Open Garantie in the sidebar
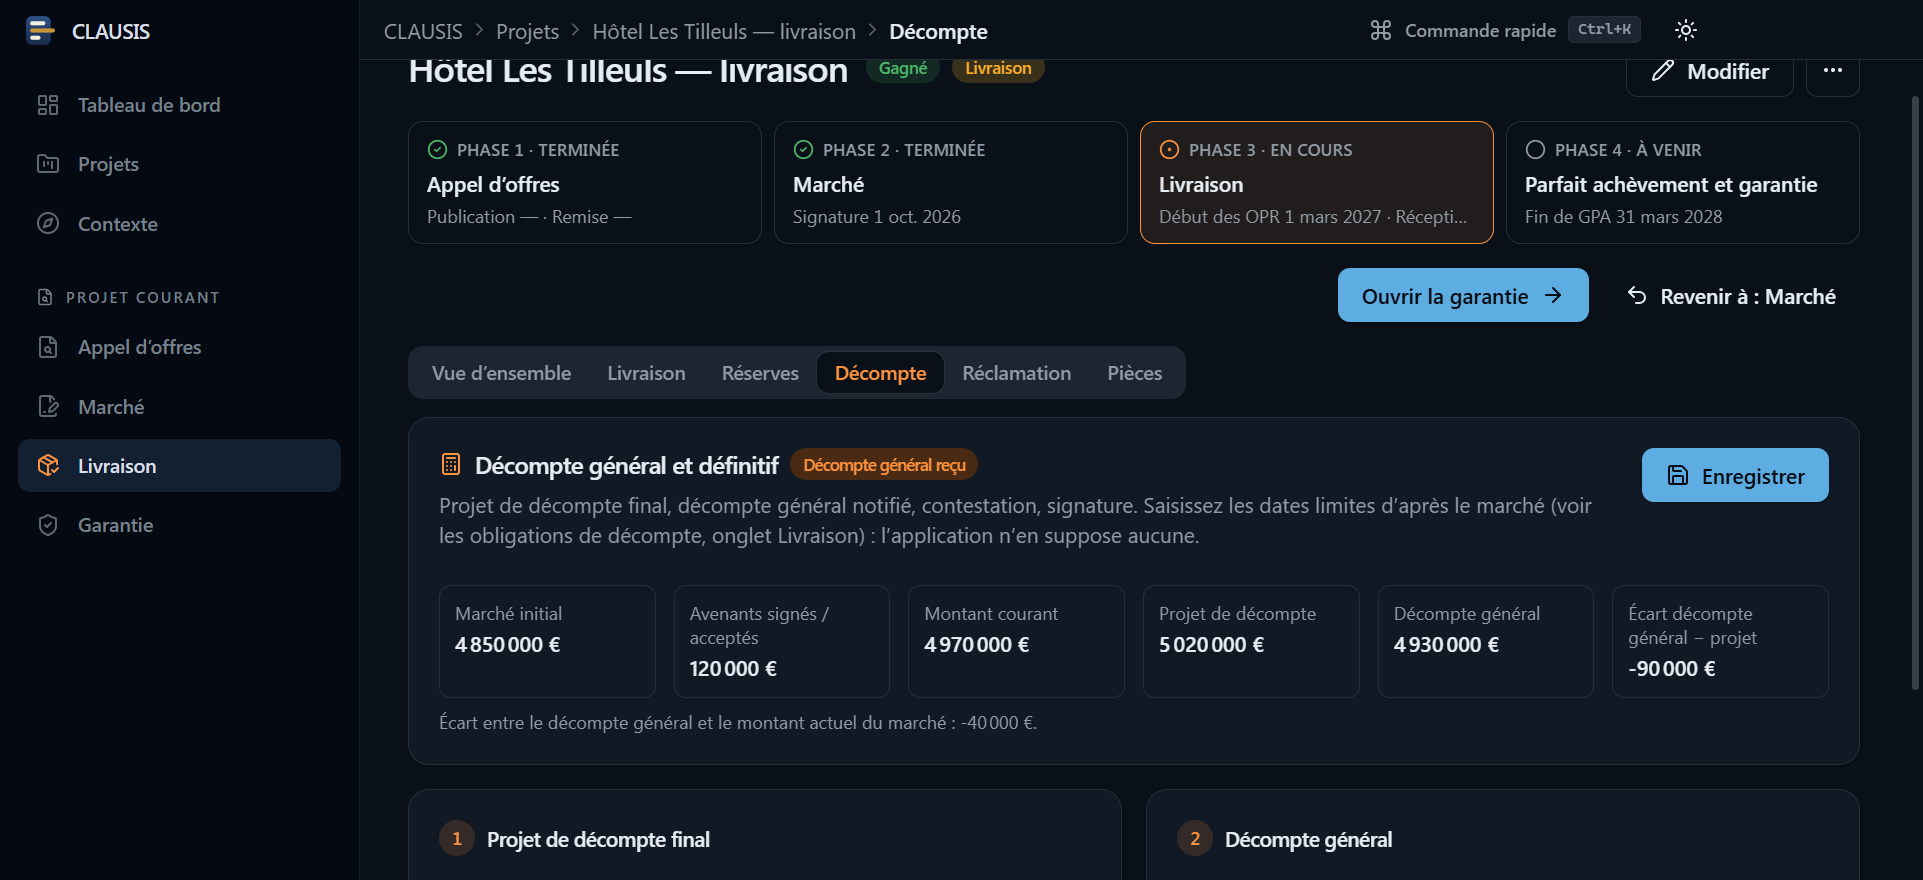1923x880 pixels. coord(179,525)
